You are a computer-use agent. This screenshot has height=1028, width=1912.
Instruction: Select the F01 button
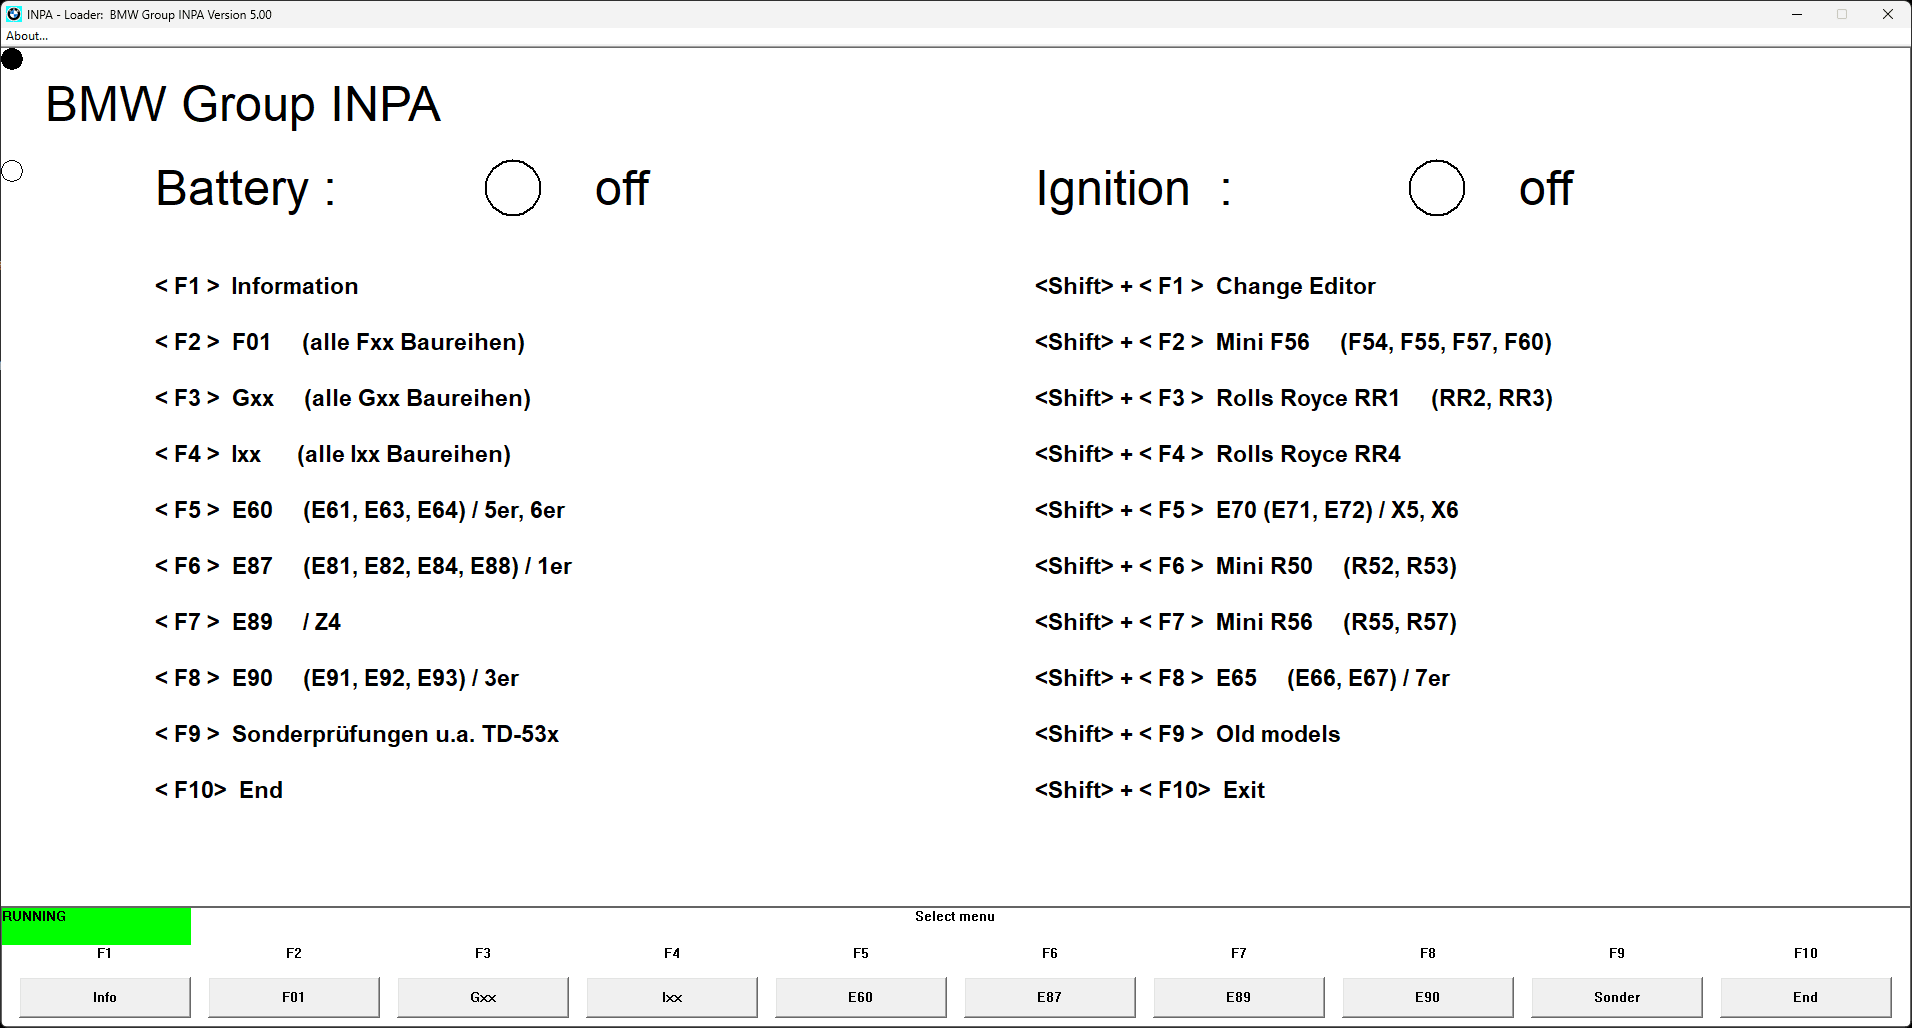(294, 997)
